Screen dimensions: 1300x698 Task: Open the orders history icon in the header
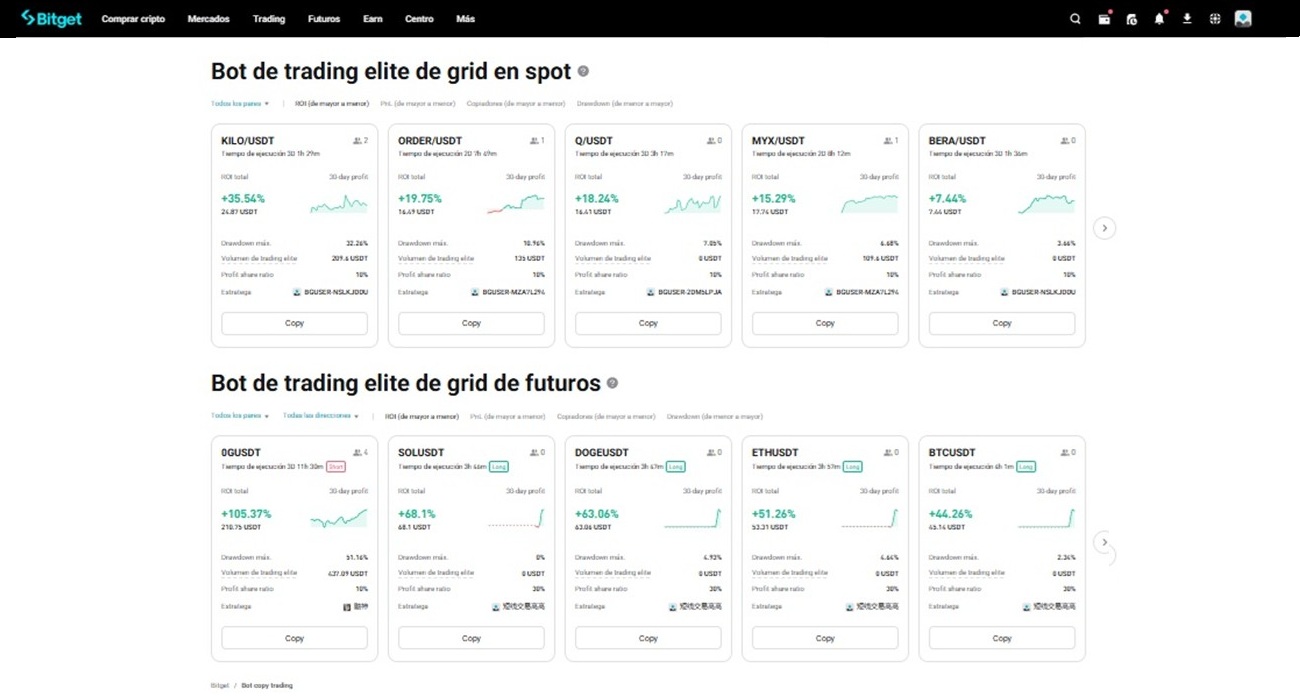[1132, 18]
